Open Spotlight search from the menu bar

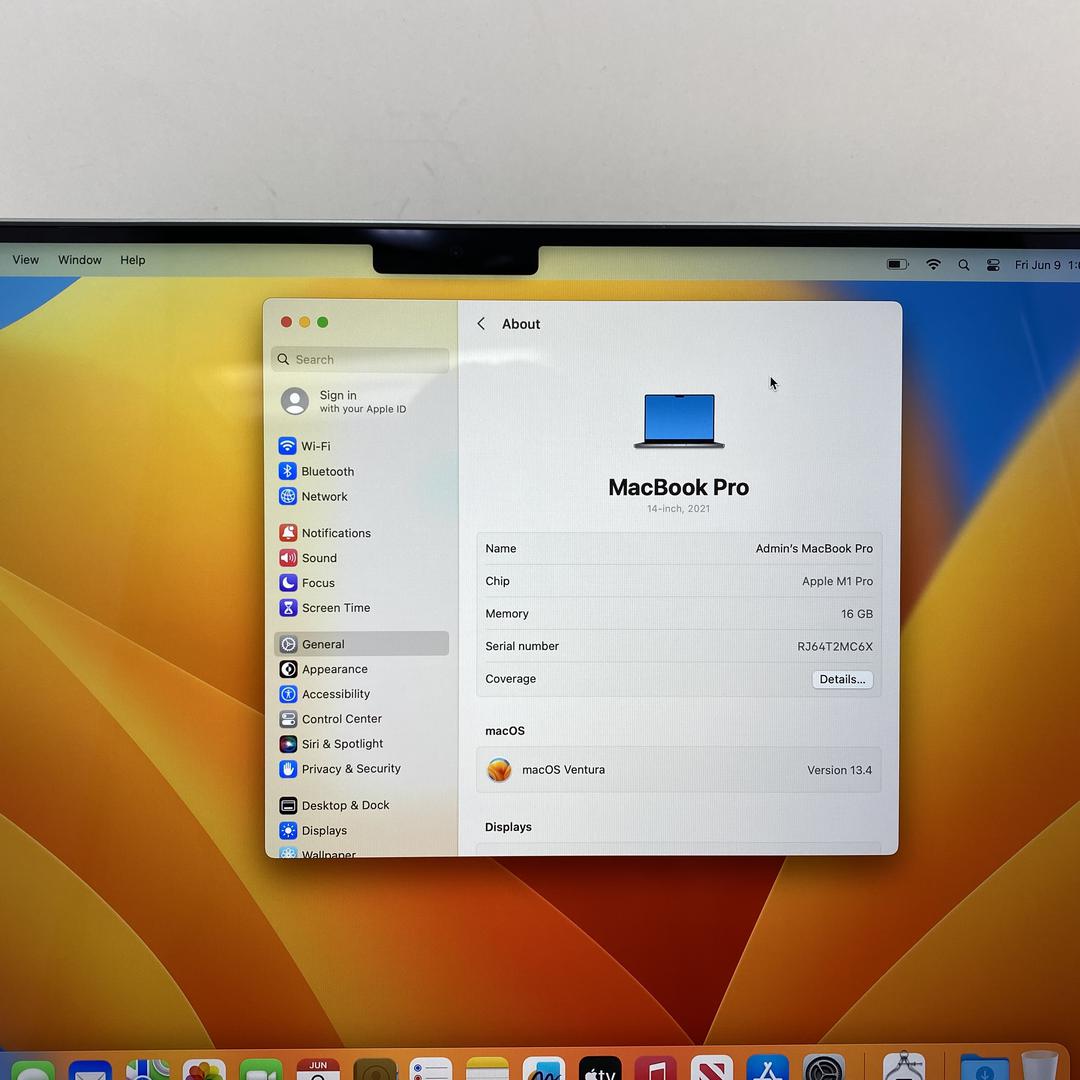point(964,265)
